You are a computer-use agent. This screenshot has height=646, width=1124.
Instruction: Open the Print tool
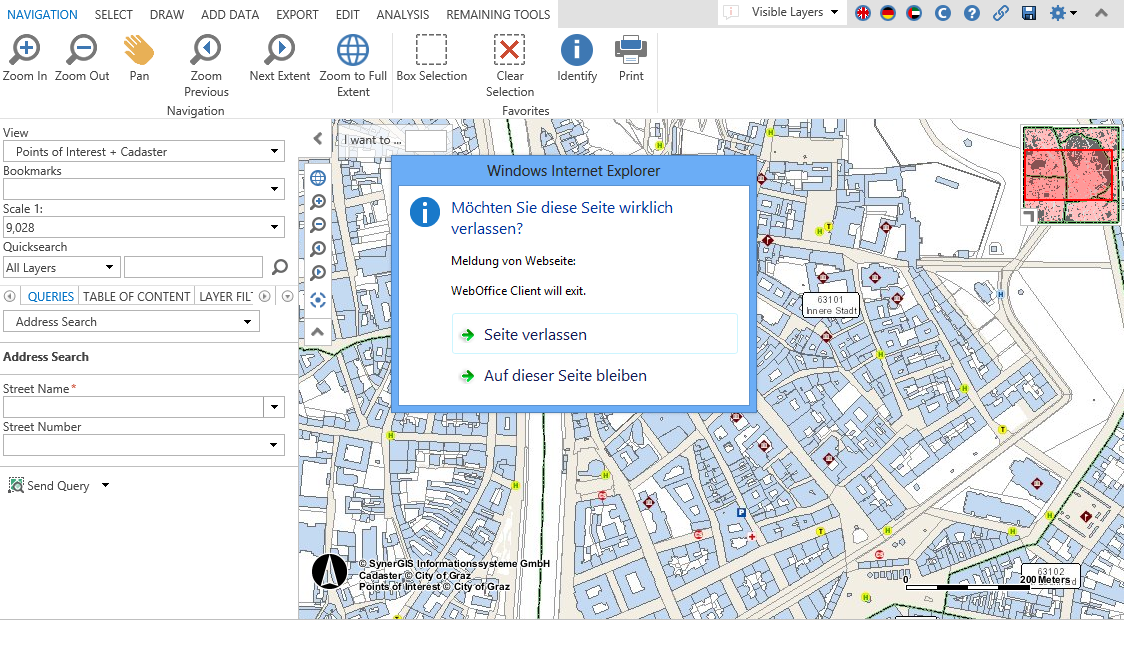tap(631, 58)
